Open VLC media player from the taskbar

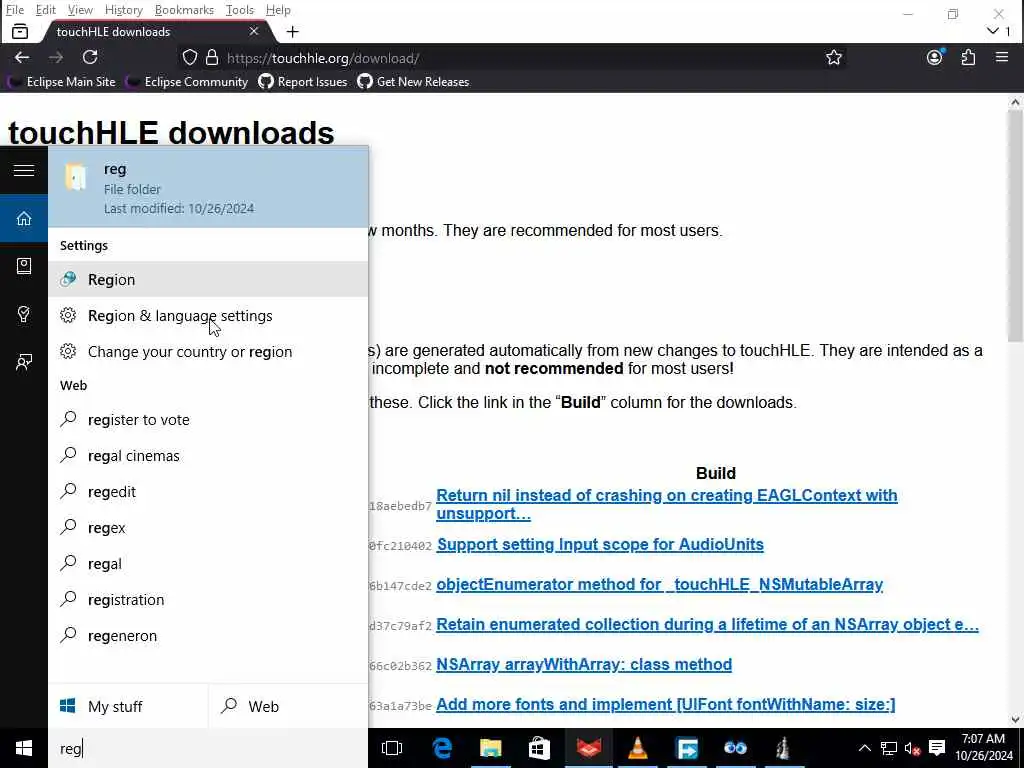637,748
